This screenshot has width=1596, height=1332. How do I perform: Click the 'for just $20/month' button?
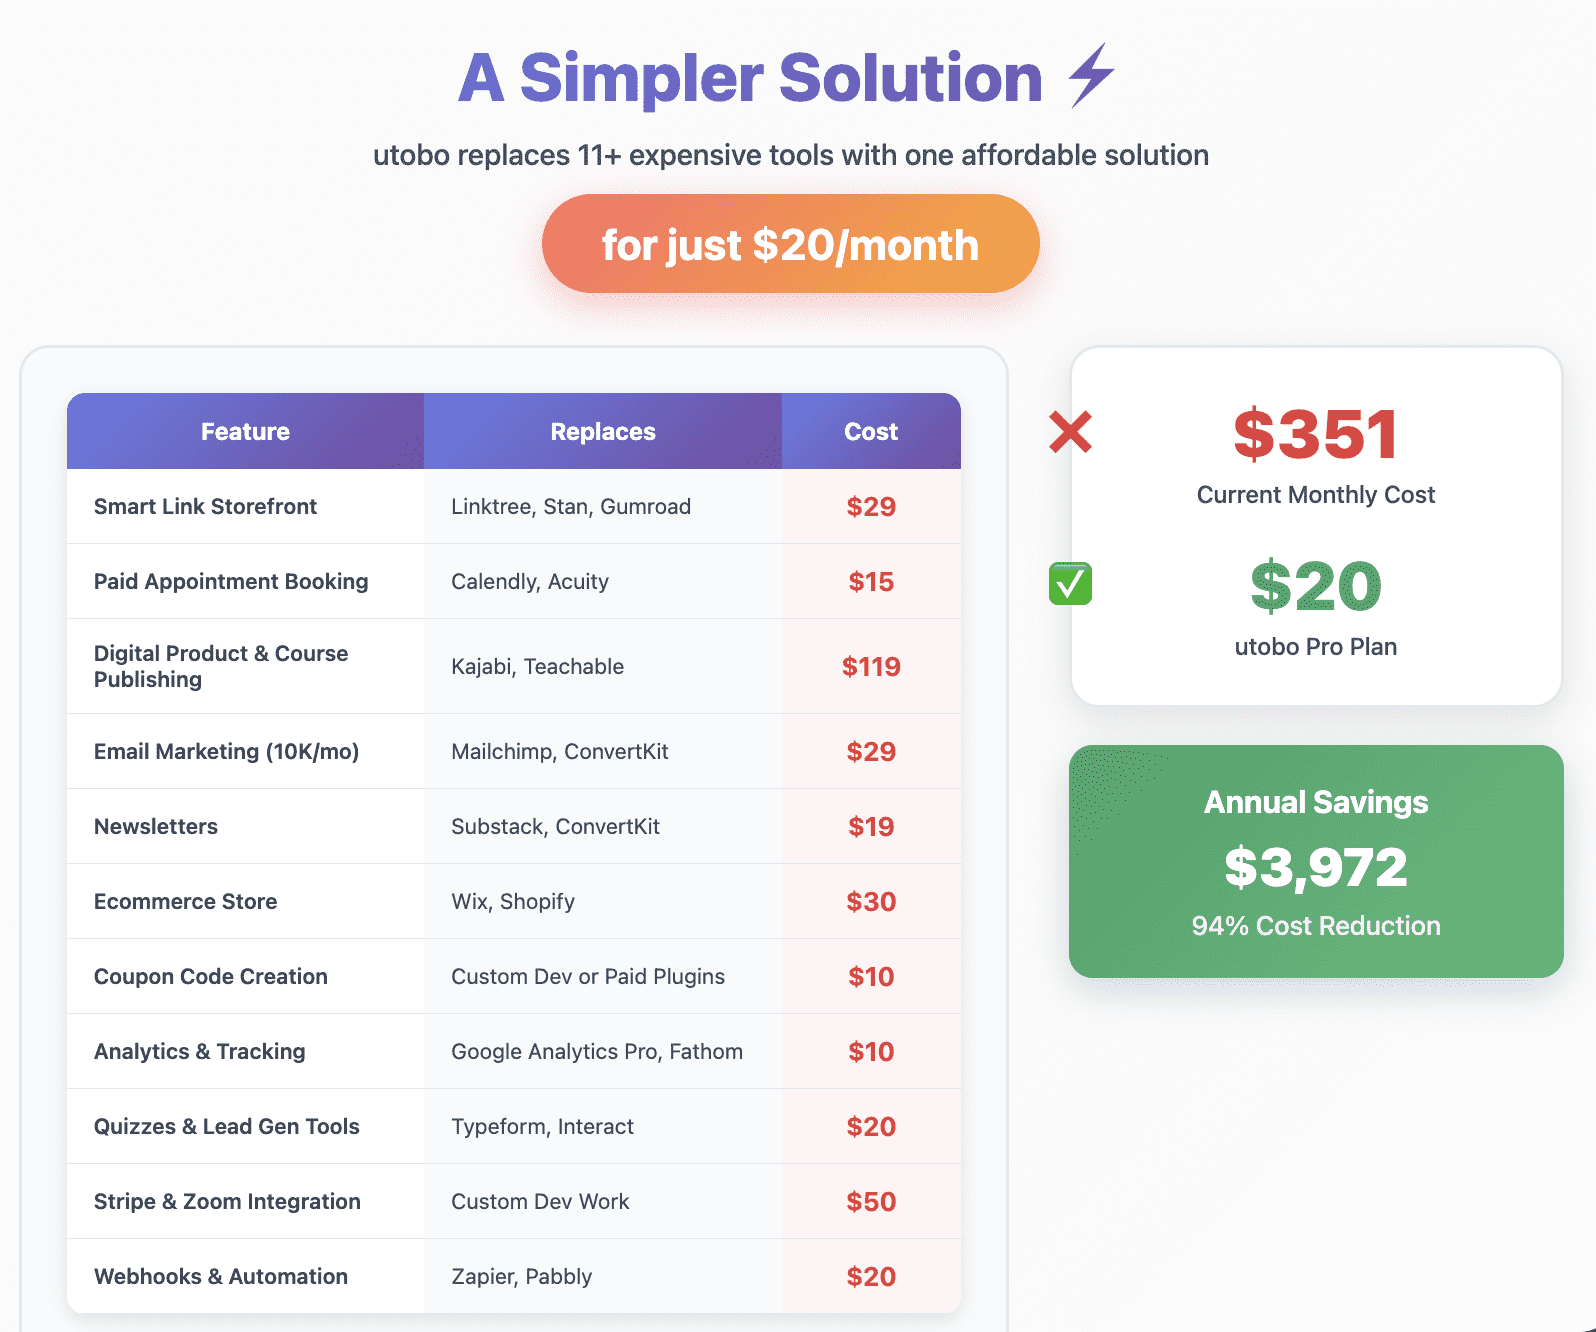(790, 244)
